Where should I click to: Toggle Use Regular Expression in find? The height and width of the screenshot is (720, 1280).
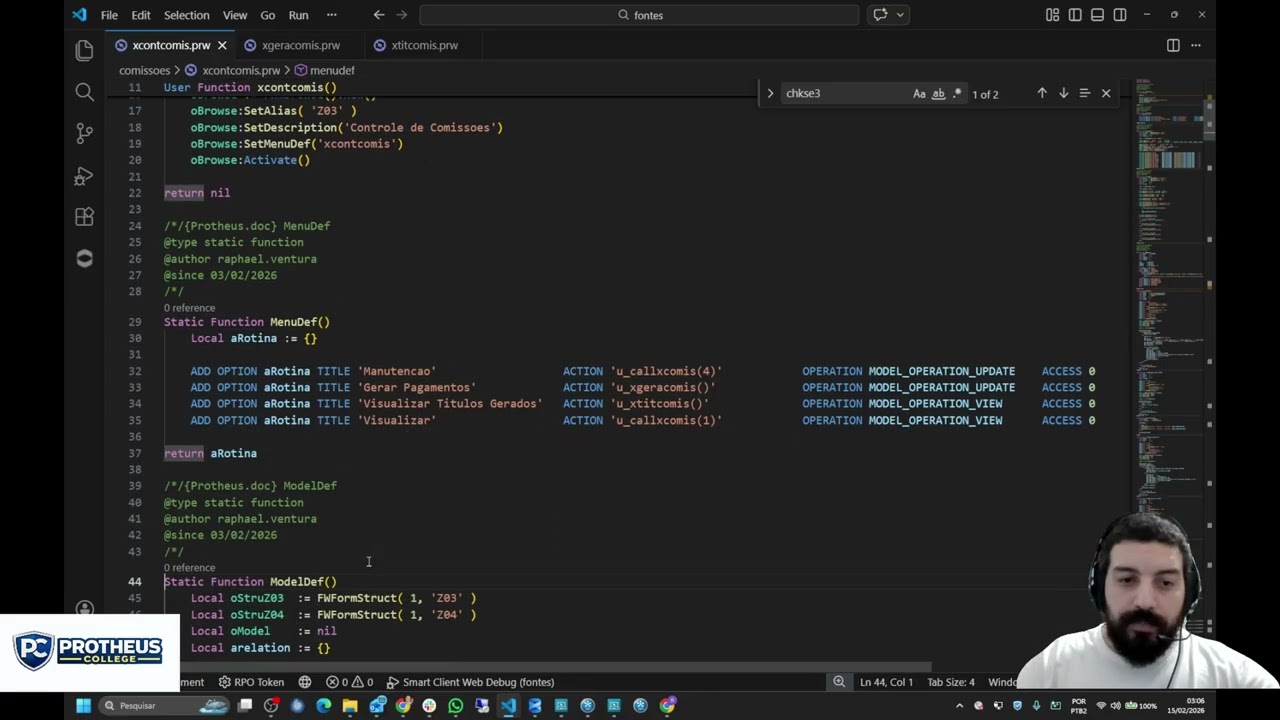[957, 93]
